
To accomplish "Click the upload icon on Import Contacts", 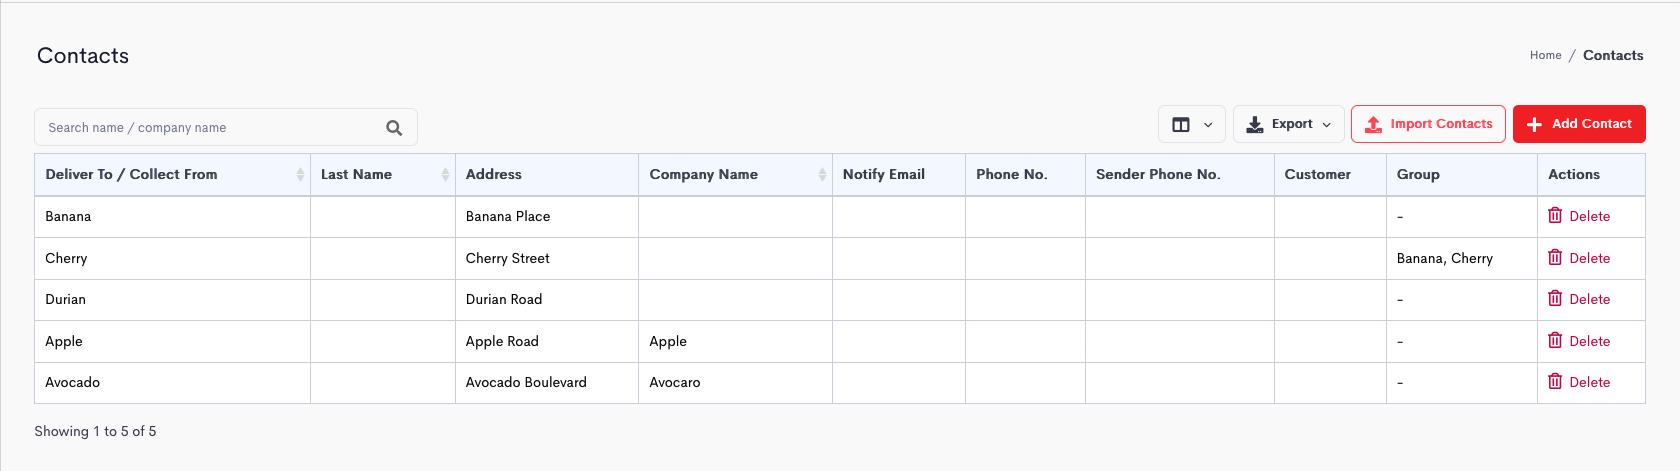I will [x=1374, y=124].
